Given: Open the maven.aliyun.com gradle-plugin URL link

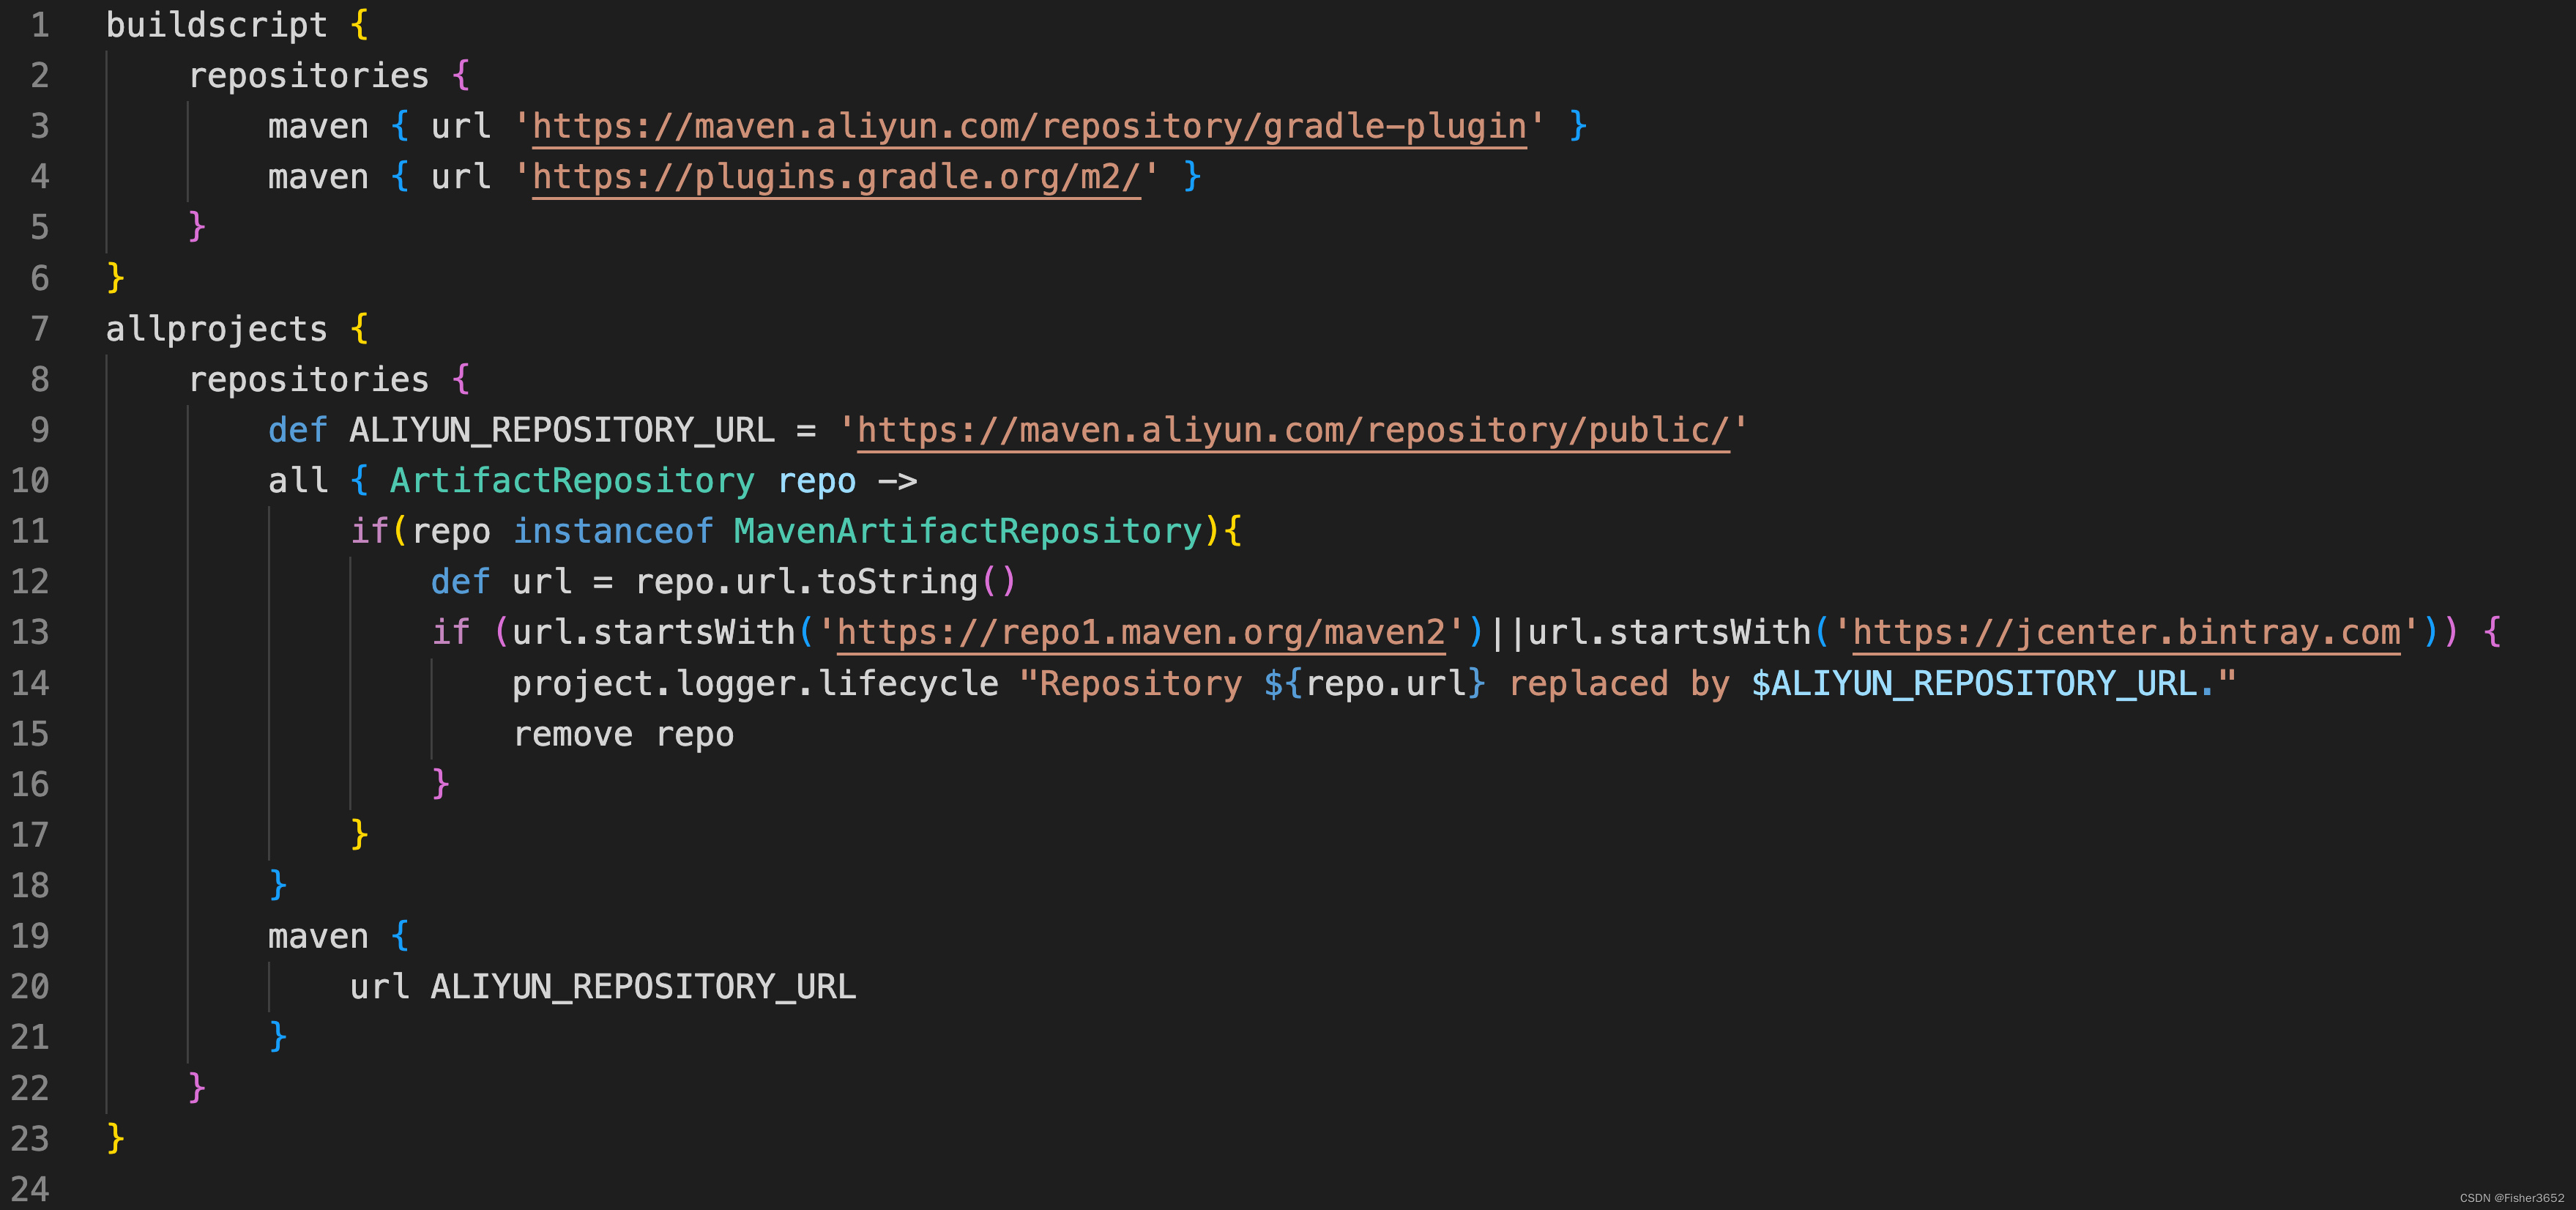Looking at the screenshot, I should [1029, 126].
